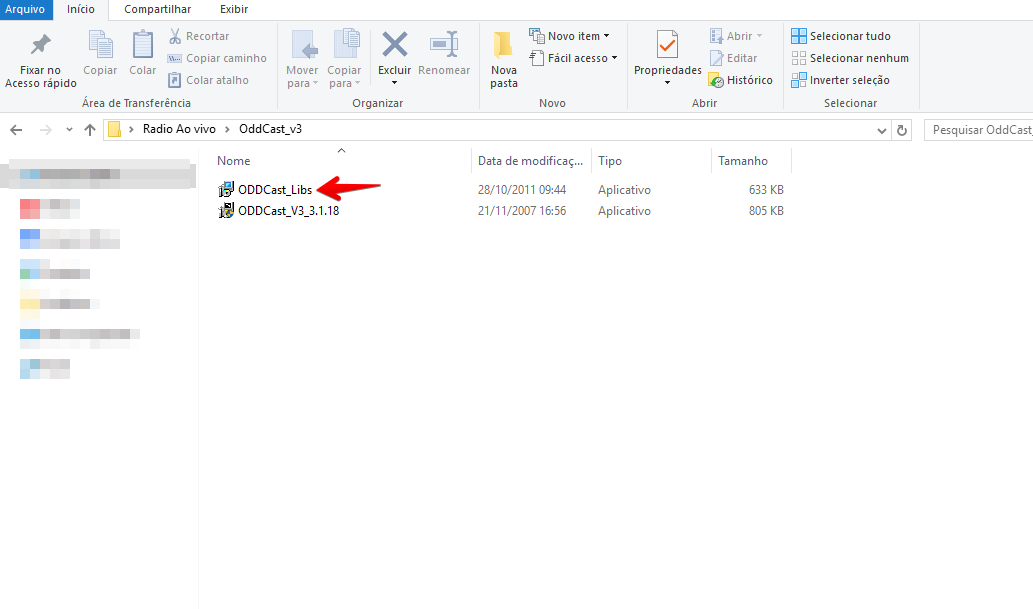This screenshot has width=1033, height=609.
Task: Click the Pesquisar OddCast search box
Action: [979, 130]
